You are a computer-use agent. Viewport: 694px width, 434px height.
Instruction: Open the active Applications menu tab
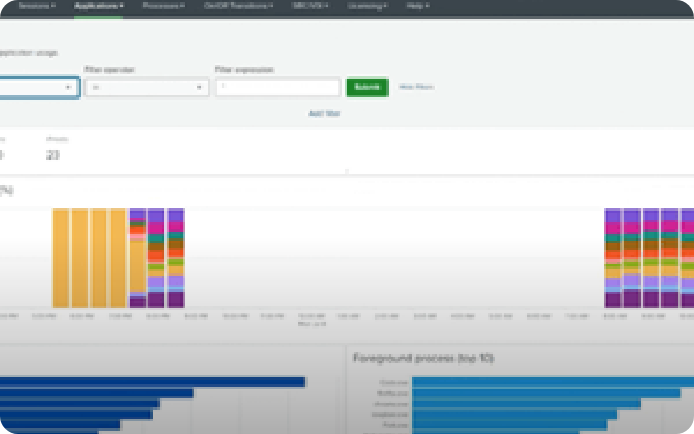99,6
